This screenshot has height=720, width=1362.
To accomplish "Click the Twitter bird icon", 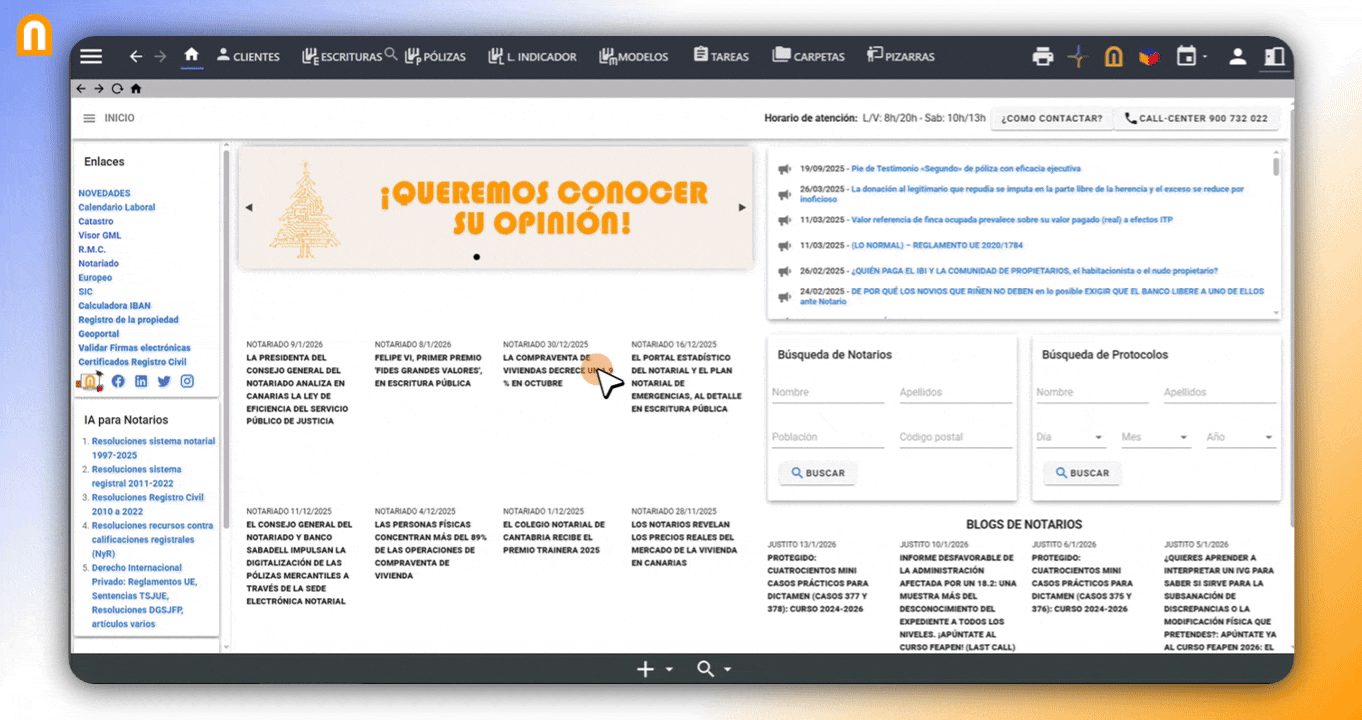I will tap(164, 381).
